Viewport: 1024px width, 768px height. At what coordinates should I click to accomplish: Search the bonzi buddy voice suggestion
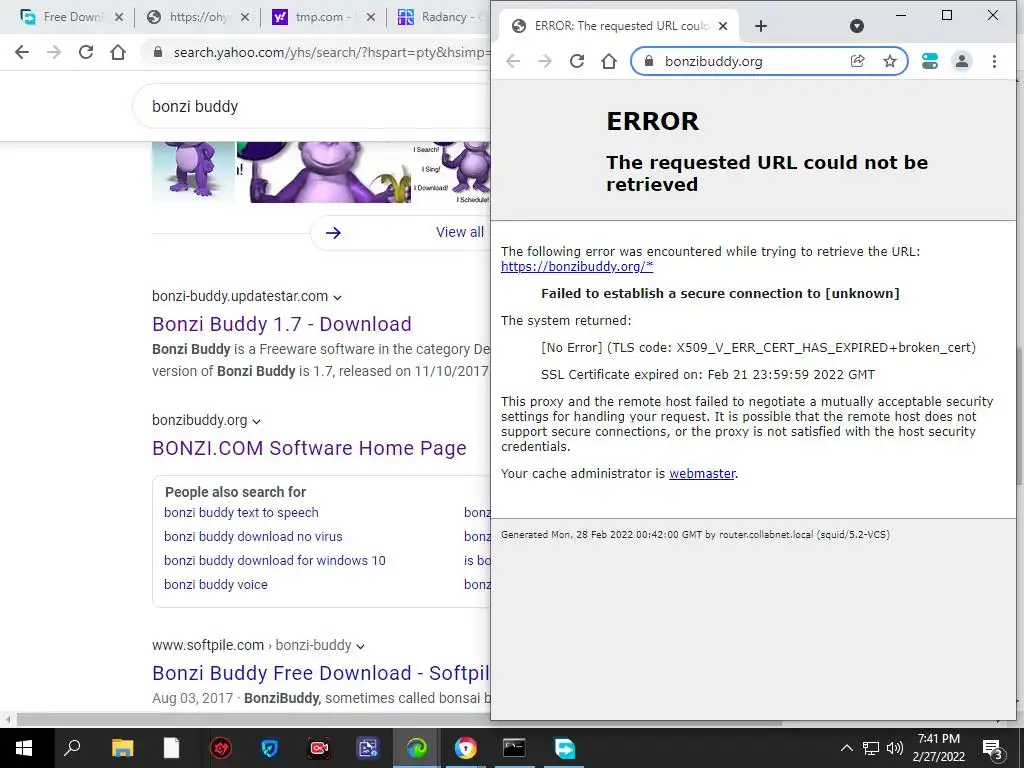click(216, 585)
